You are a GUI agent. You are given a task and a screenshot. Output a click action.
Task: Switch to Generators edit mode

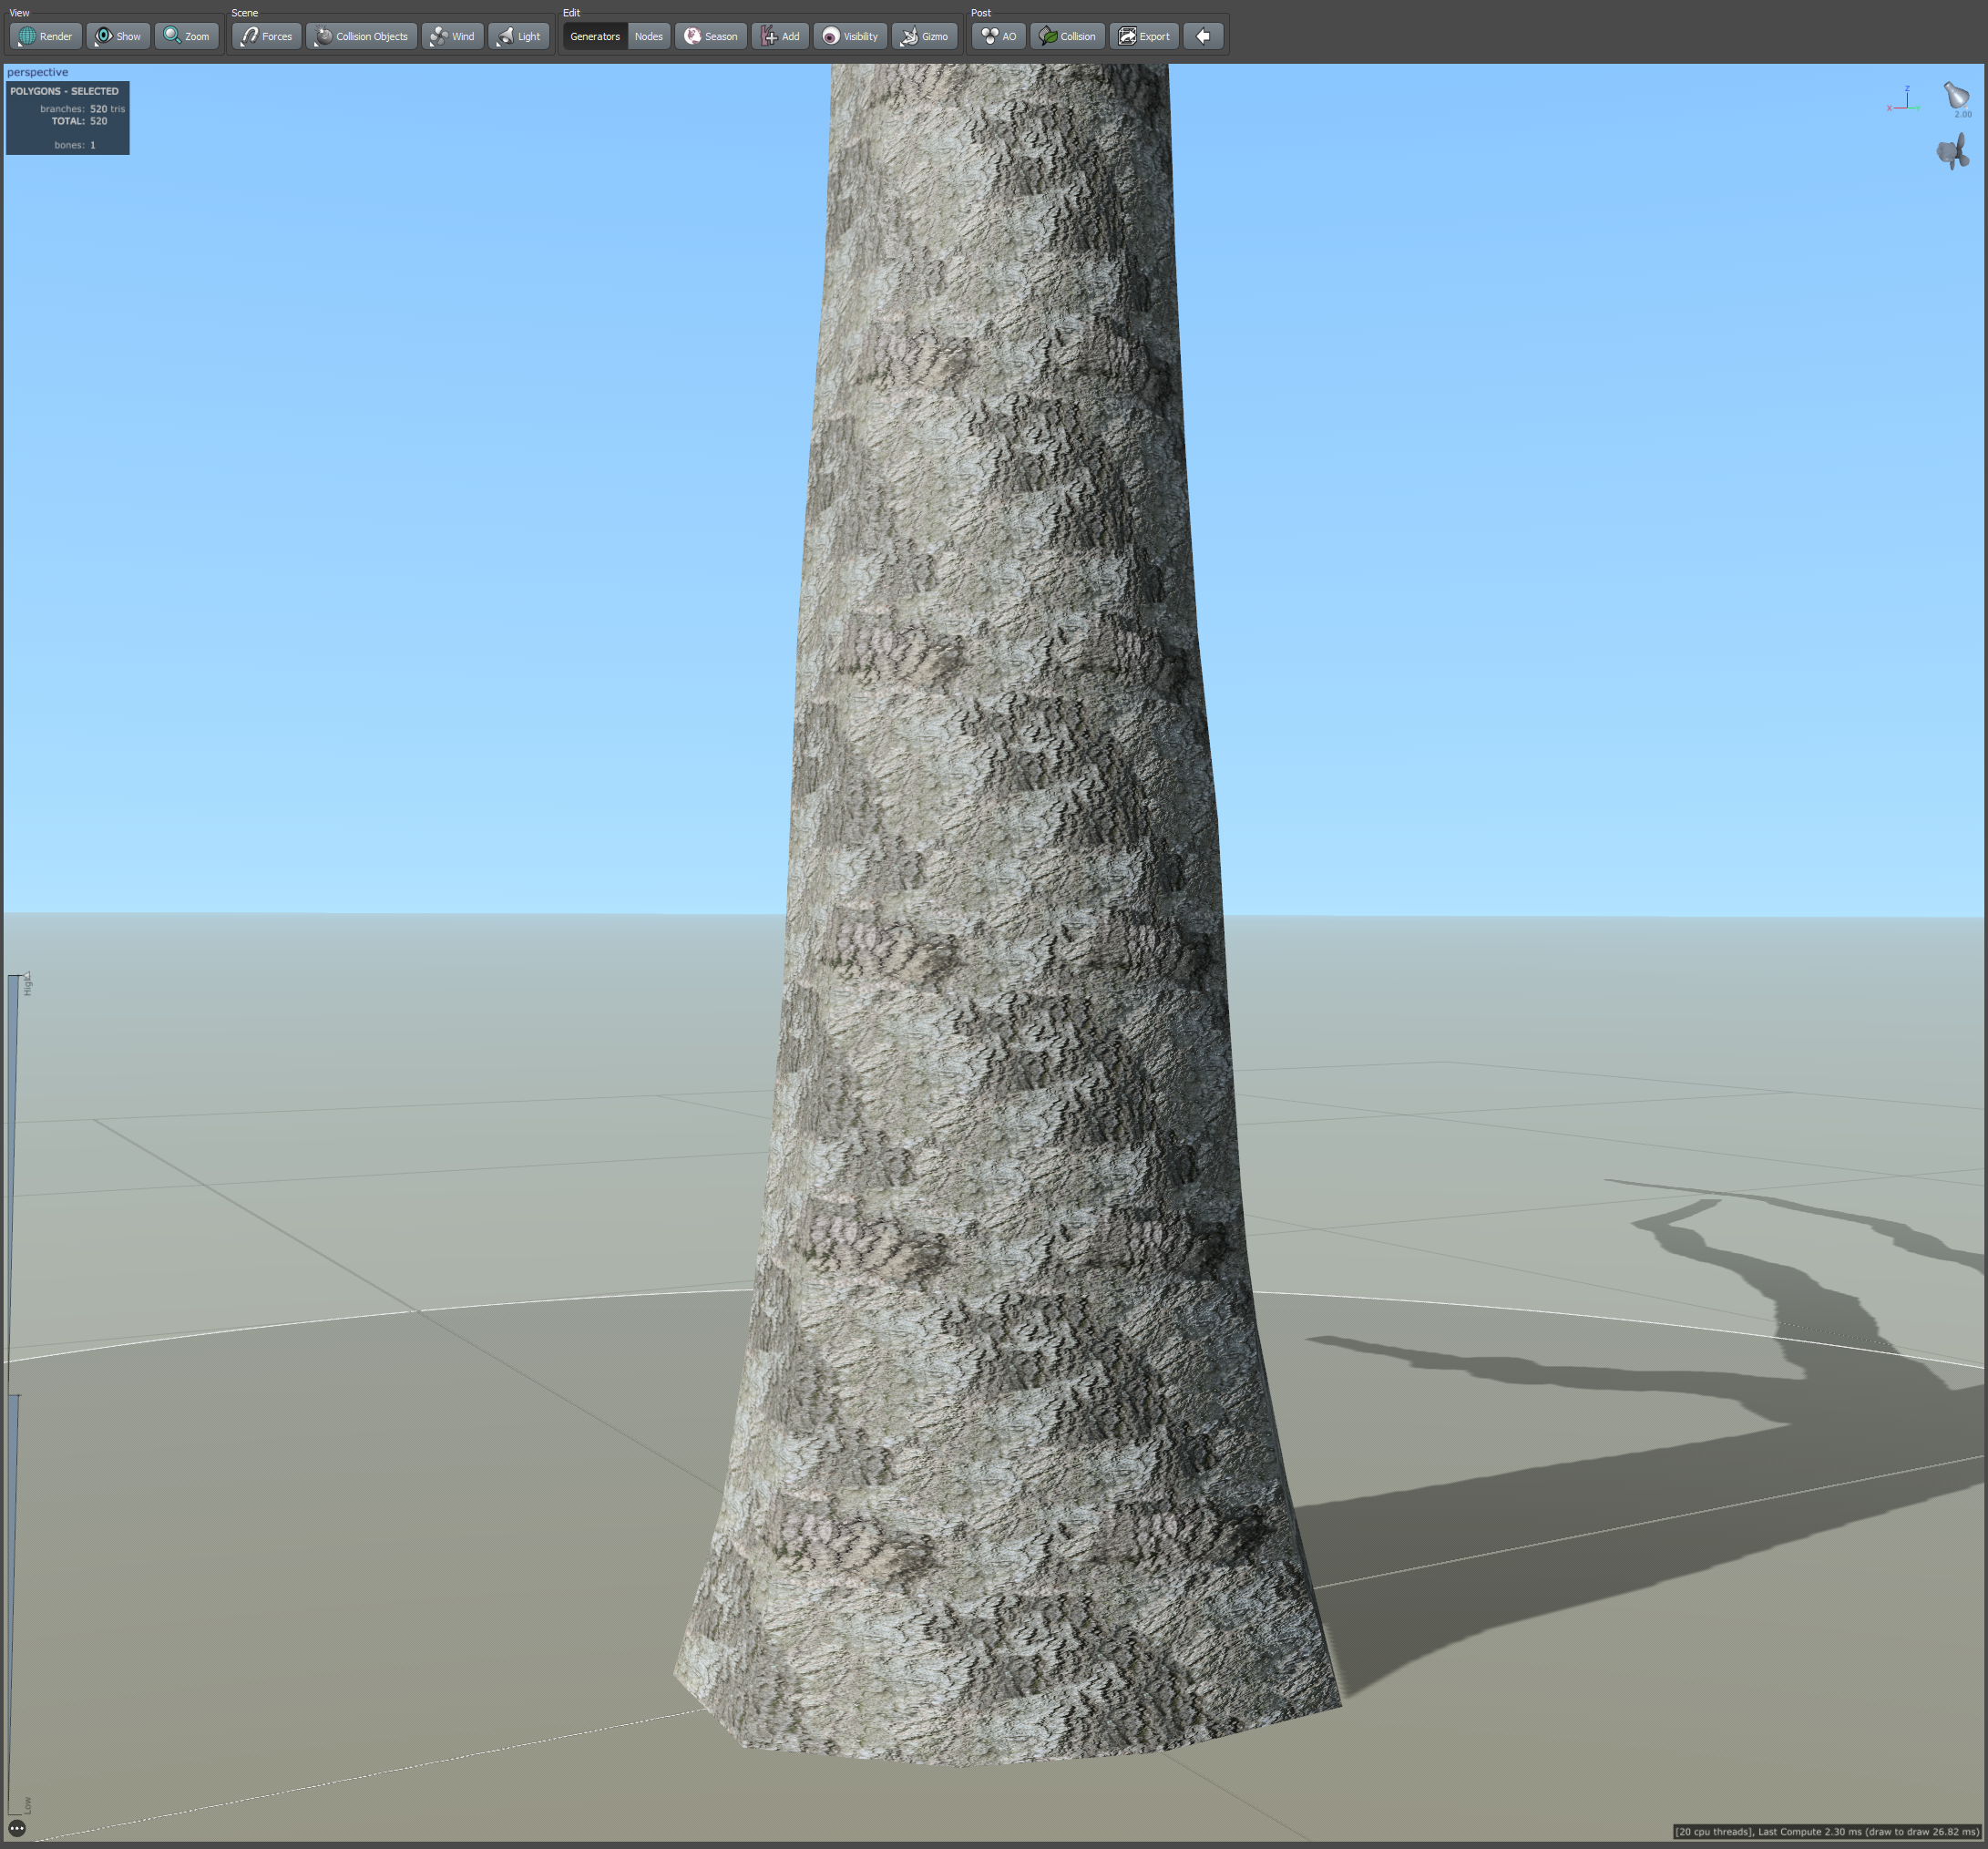pyautogui.click(x=595, y=36)
